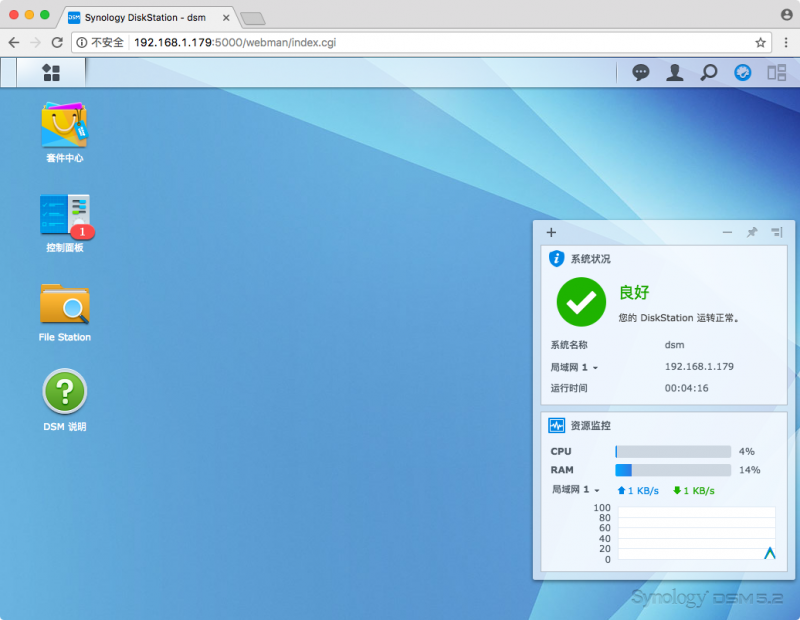Click the download speed 1 KB/s
Viewport: 800px width, 620px height.
point(694,490)
